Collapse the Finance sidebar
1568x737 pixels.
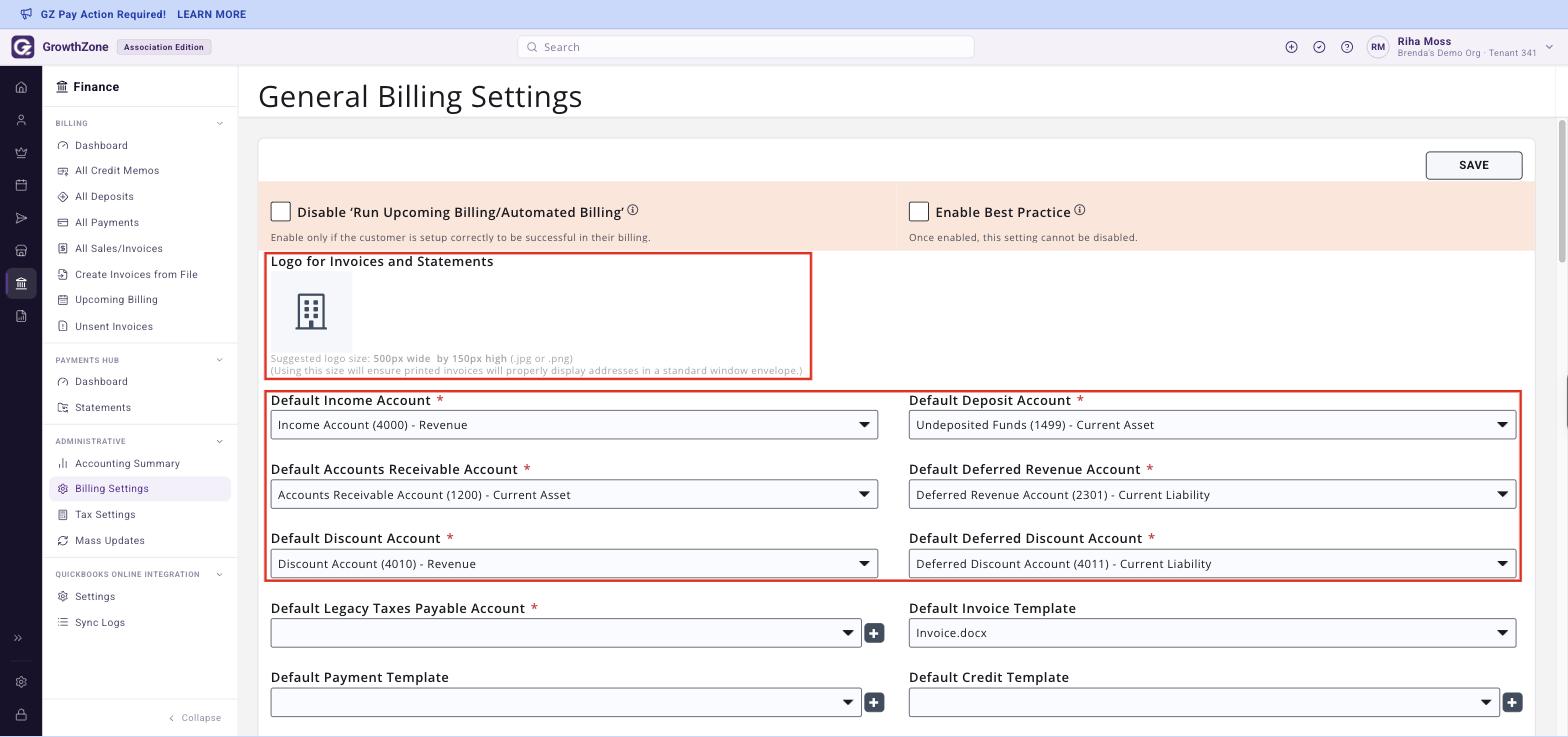(195, 718)
